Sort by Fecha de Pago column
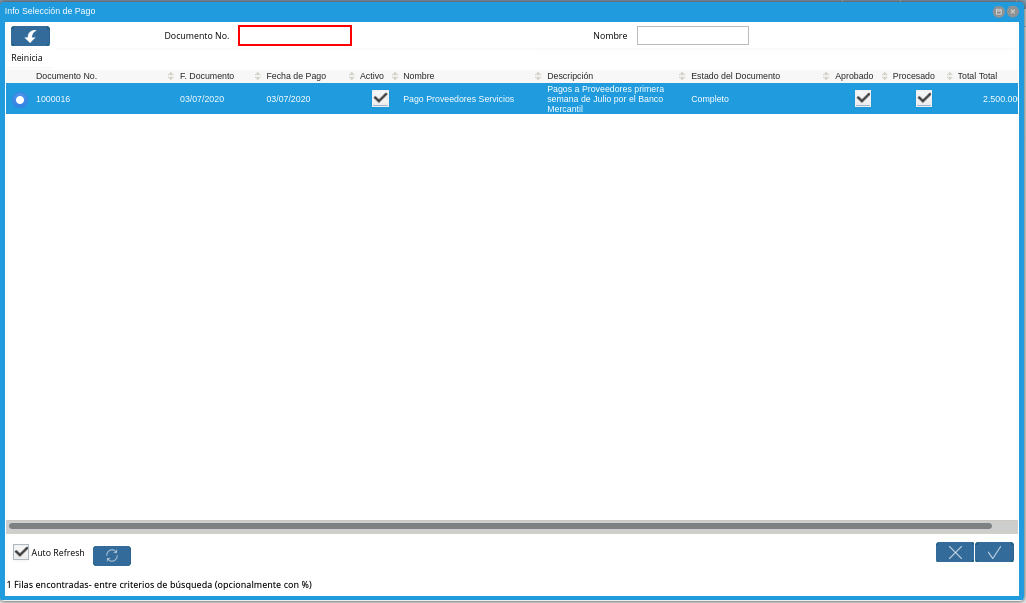 pos(296,76)
